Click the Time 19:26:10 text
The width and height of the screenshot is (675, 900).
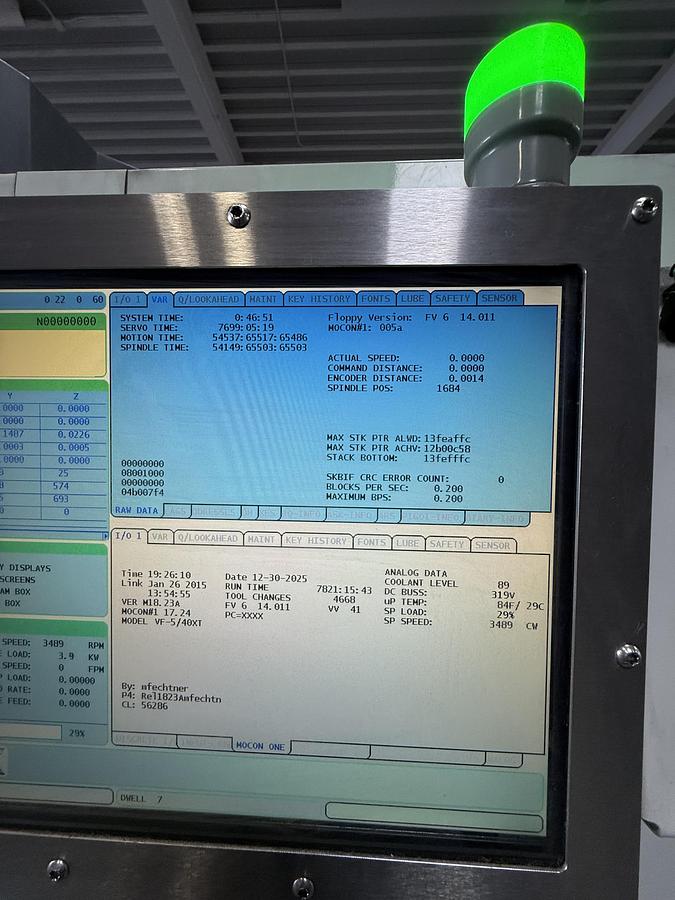pyautogui.click(x=156, y=574)
